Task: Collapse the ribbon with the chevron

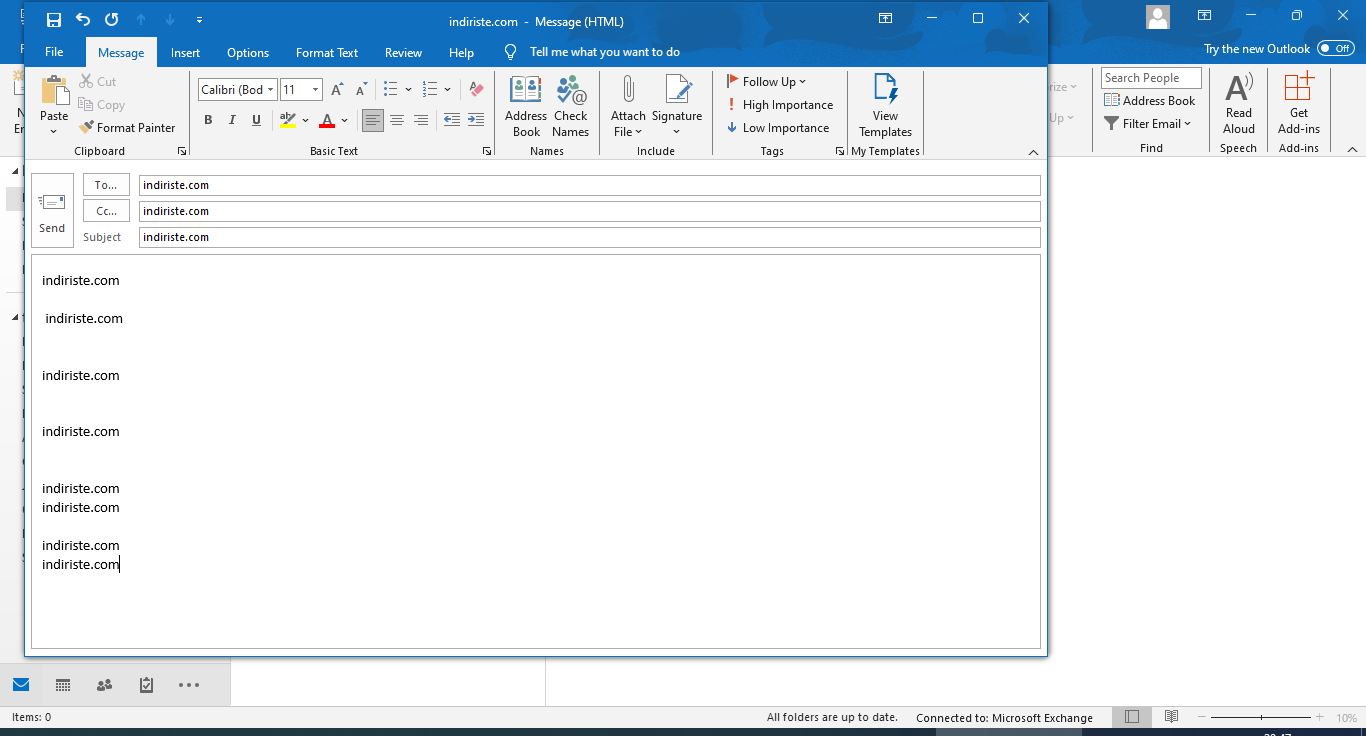Action: click(1034, 152)
